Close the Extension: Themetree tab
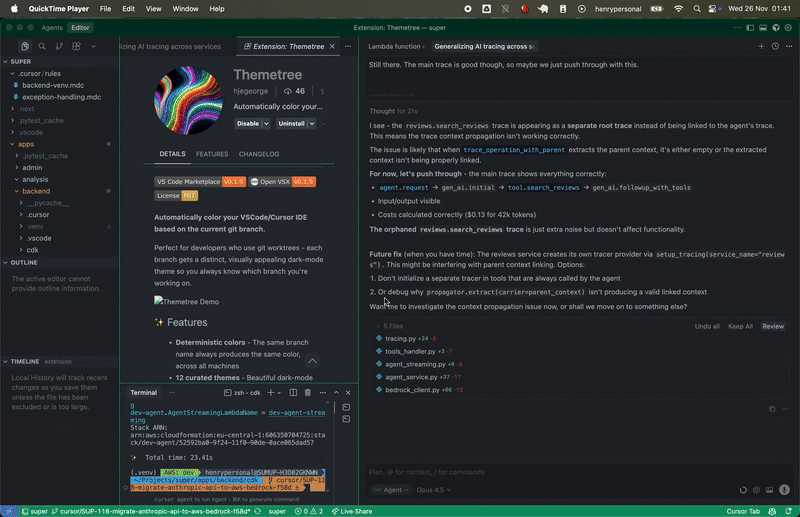This screenshot has height=517, width=800. click(x=332, y=46)
